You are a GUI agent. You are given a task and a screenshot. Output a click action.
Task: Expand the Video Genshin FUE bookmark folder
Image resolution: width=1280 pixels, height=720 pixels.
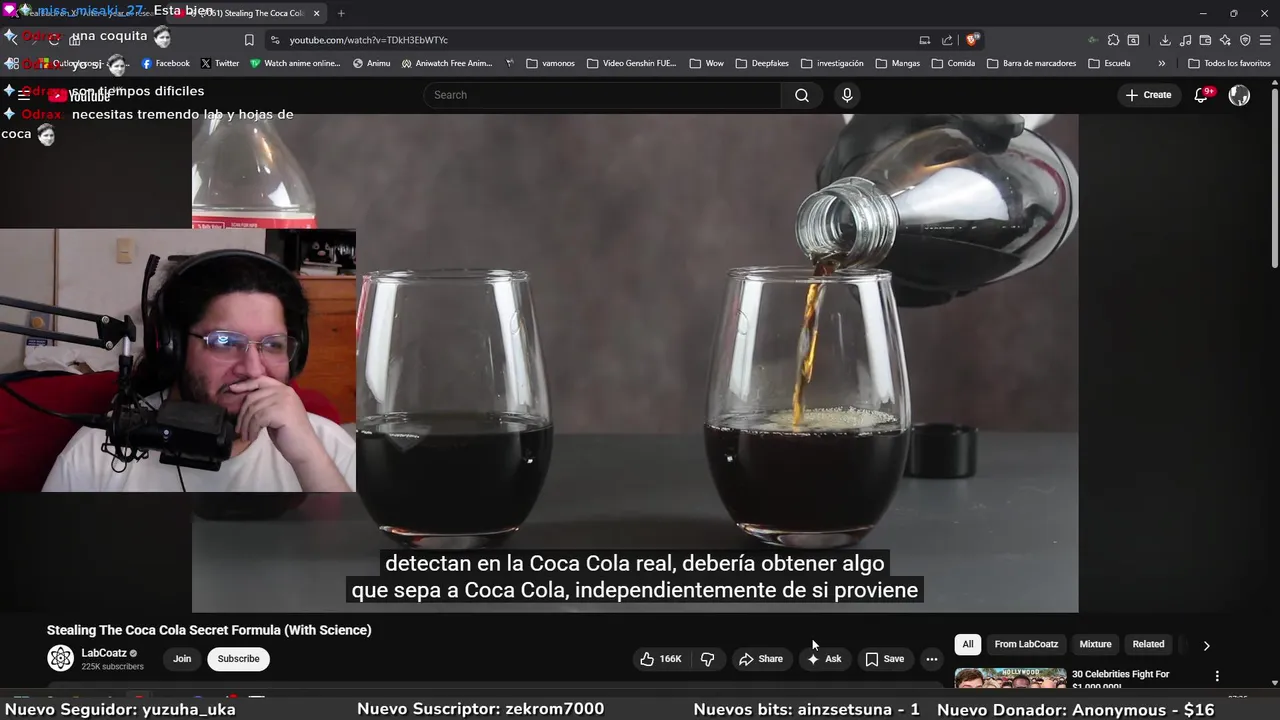pyautogui.click(x=631, y=63)
